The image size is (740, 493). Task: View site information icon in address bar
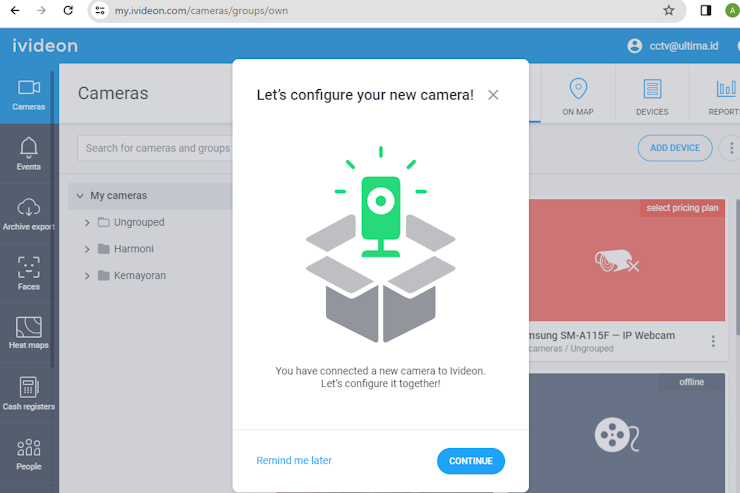(100, 10)
